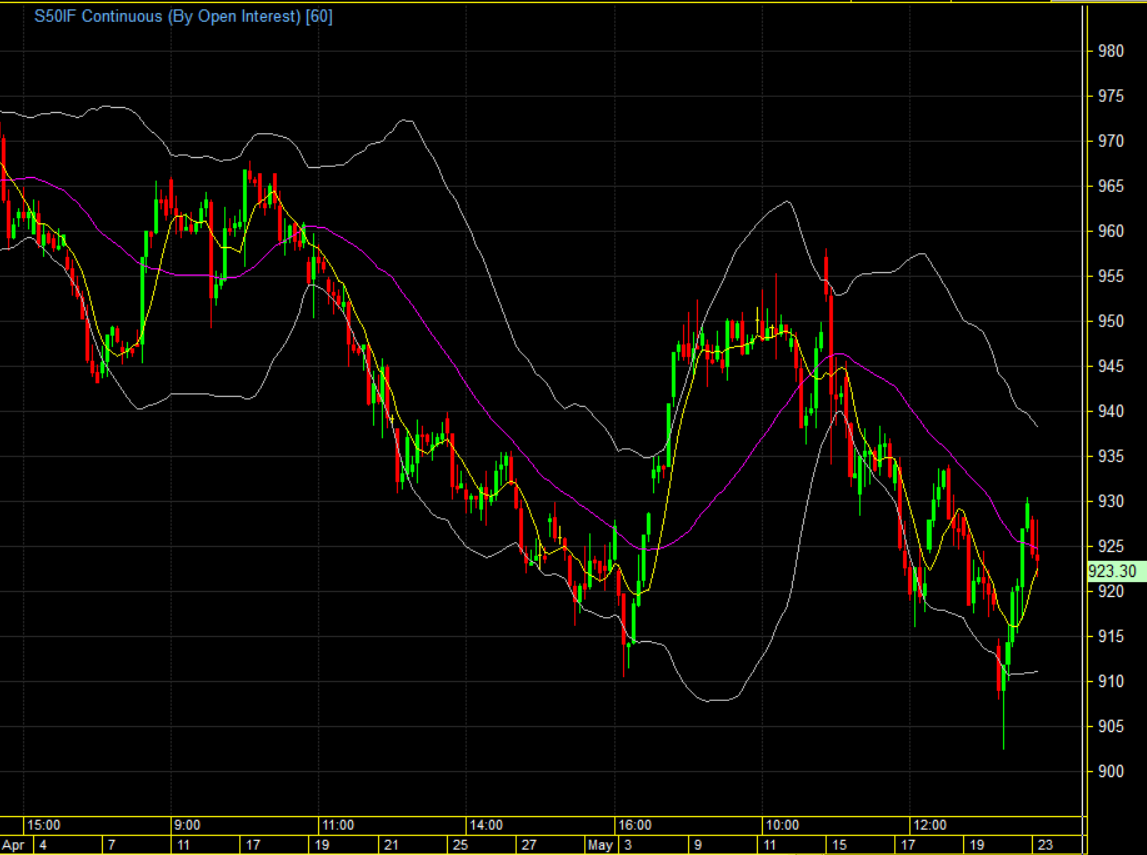Click the 15:00 time axis label
This screenshot has width=1147, height=855.
click(x=44, y=825)
